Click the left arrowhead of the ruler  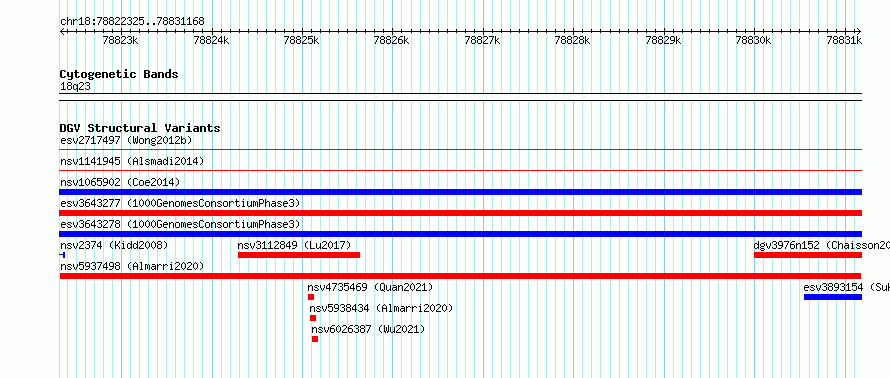62,31
